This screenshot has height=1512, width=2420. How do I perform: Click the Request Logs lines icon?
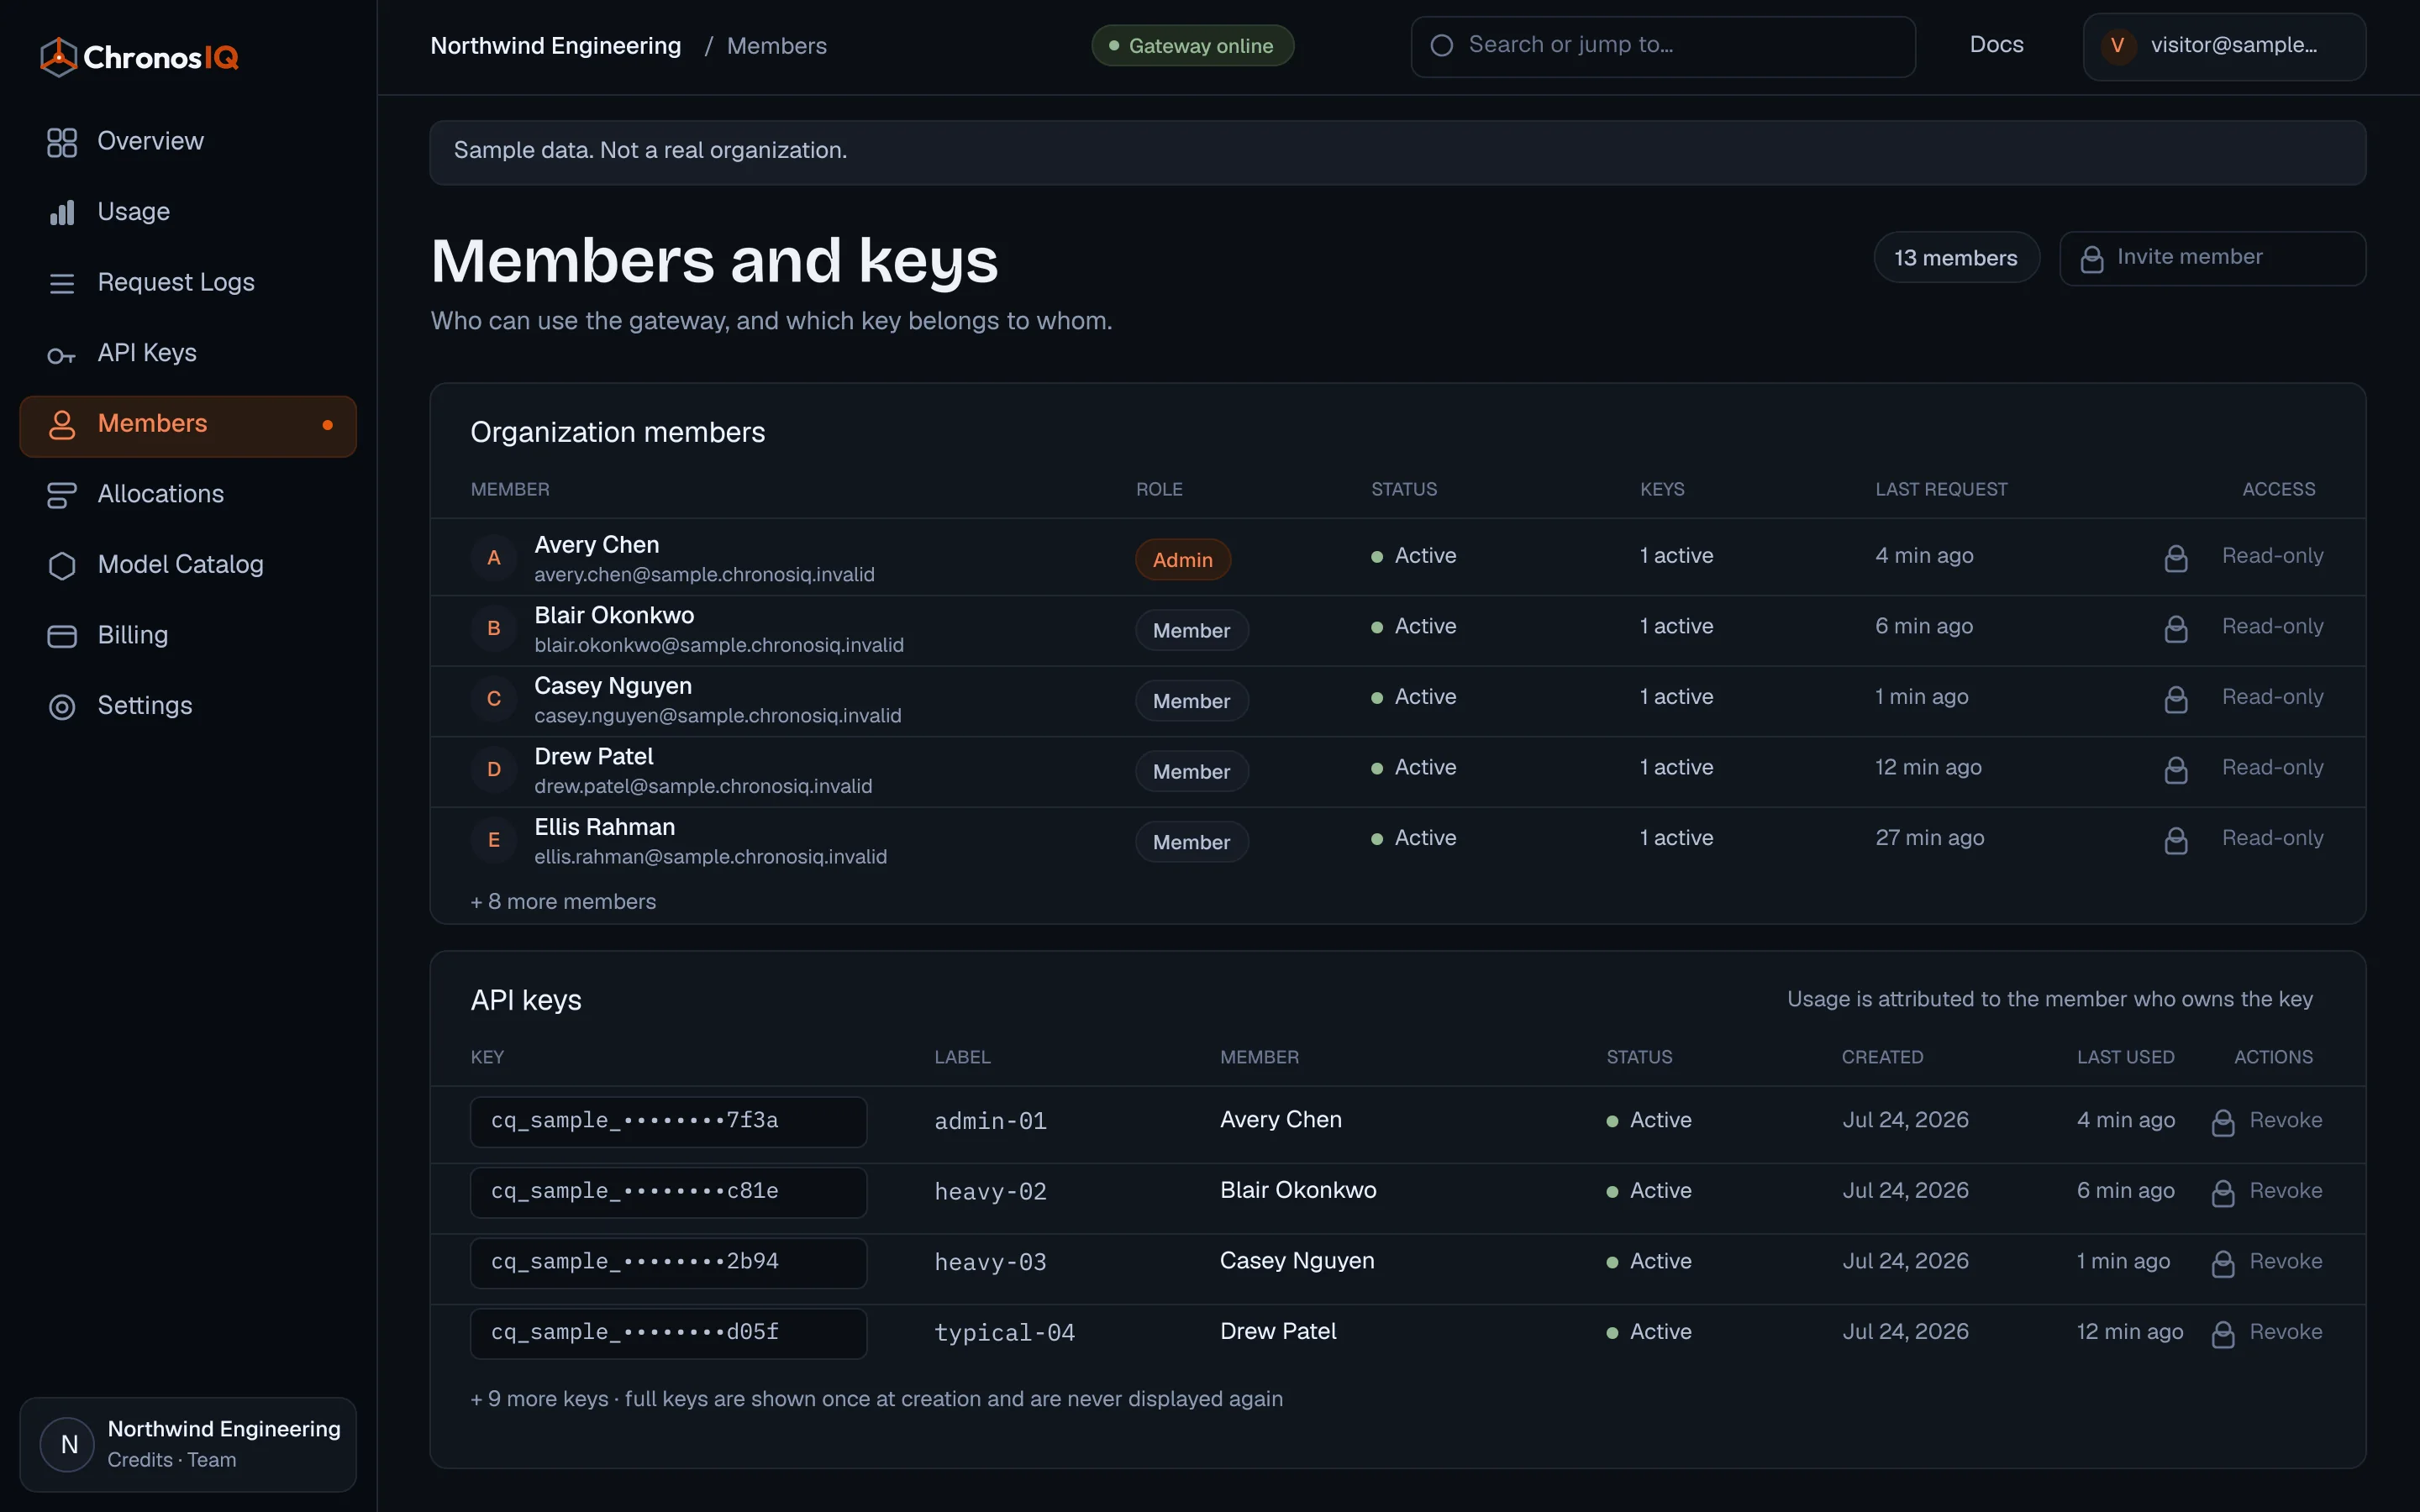[62, 283]
